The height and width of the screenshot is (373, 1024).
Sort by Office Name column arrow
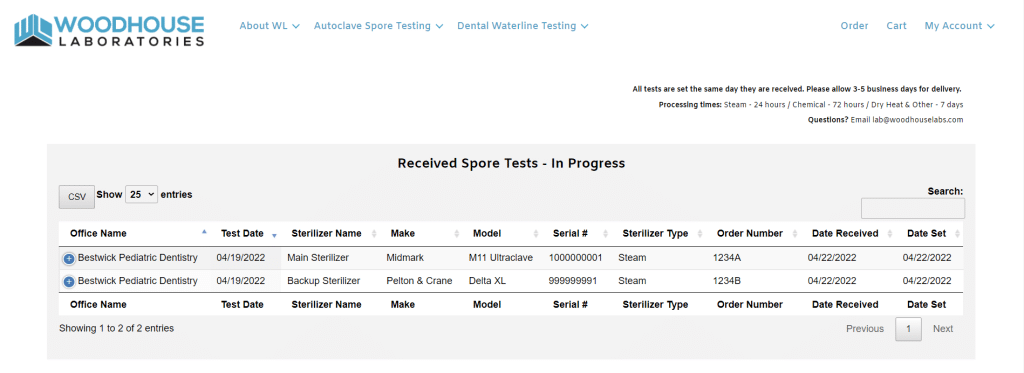(x=204, y=233)
